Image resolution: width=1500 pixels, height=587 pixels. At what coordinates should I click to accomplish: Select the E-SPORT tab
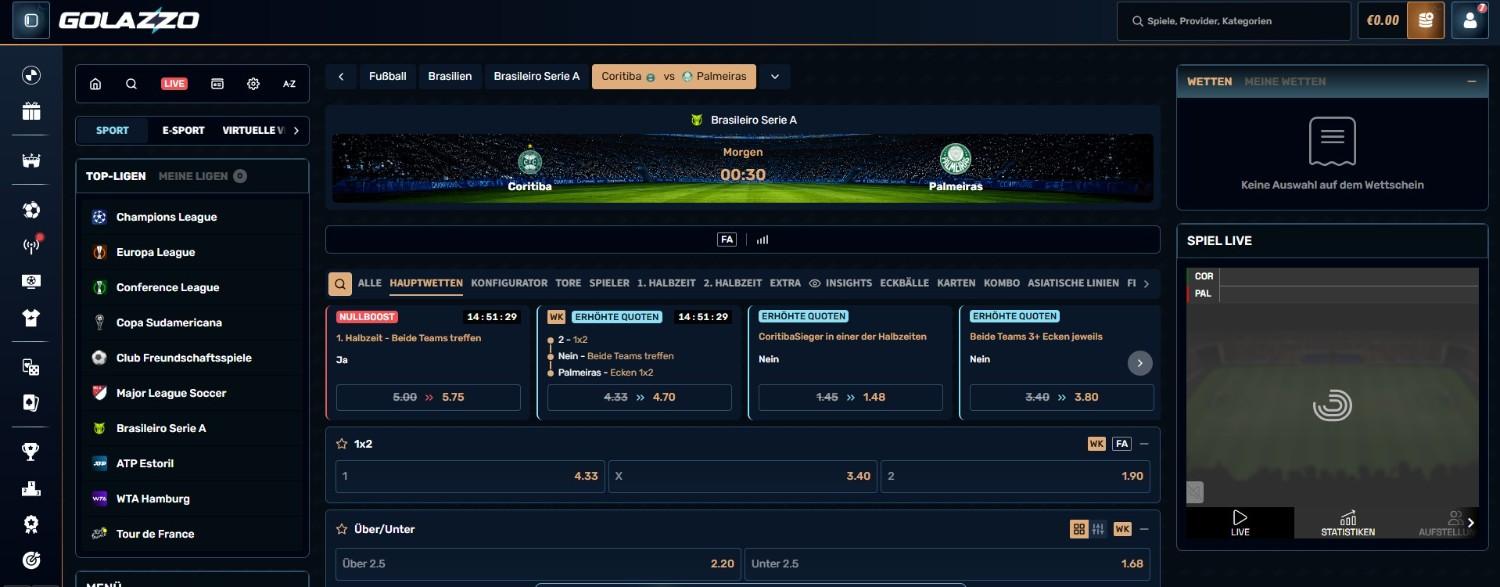pyautogui.click(x=183, y=130)
